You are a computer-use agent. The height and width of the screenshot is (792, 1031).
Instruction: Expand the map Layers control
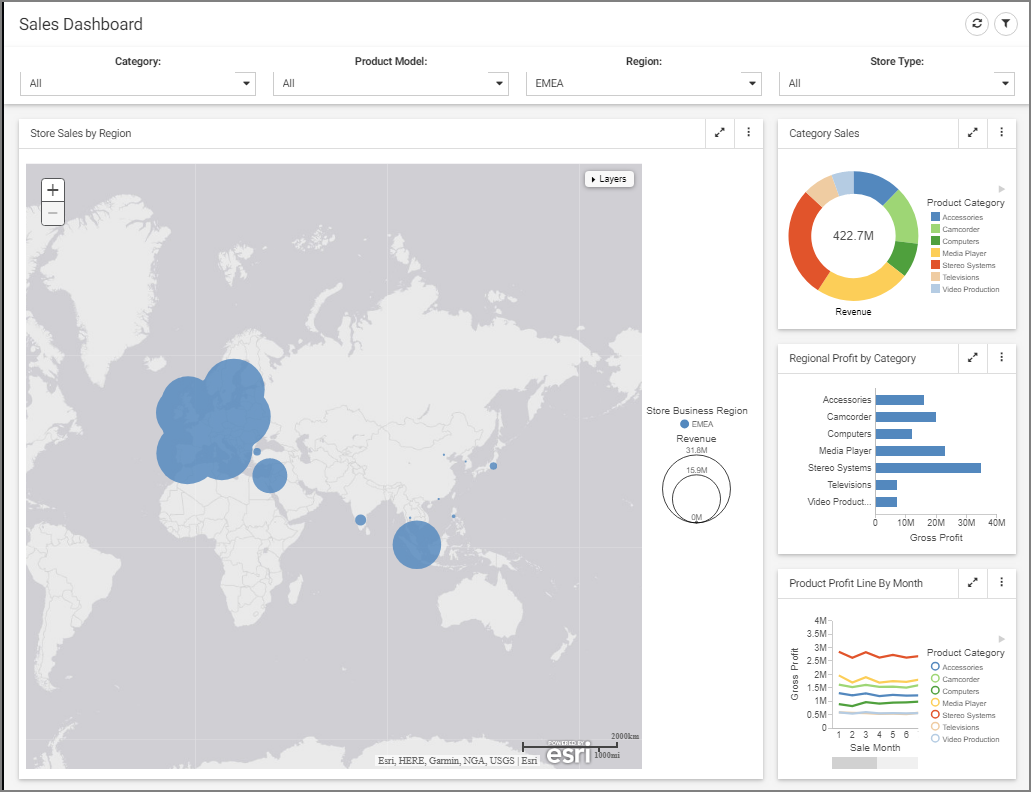click(x=609, y=179)
